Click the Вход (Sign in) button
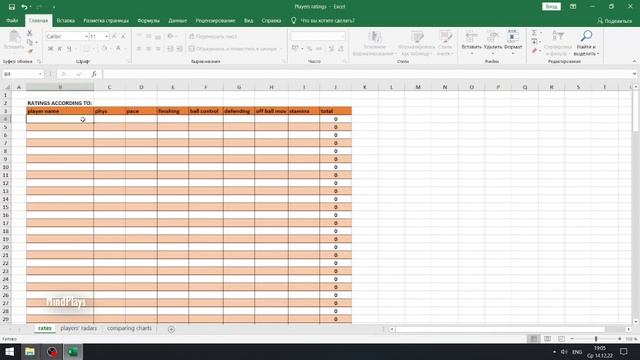This screenshot has width=640, height=360. coord(551,7)
